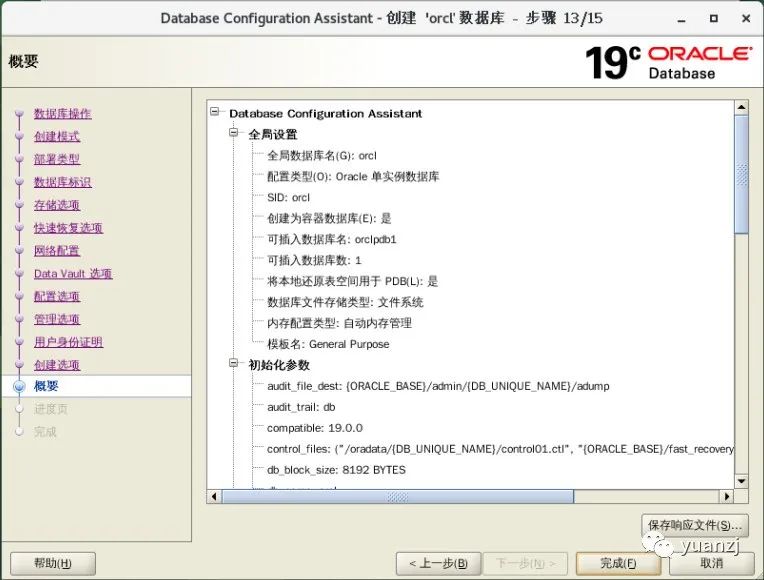
Task: Collapse the 初始化参数 tree section
Action: (234, 363)
